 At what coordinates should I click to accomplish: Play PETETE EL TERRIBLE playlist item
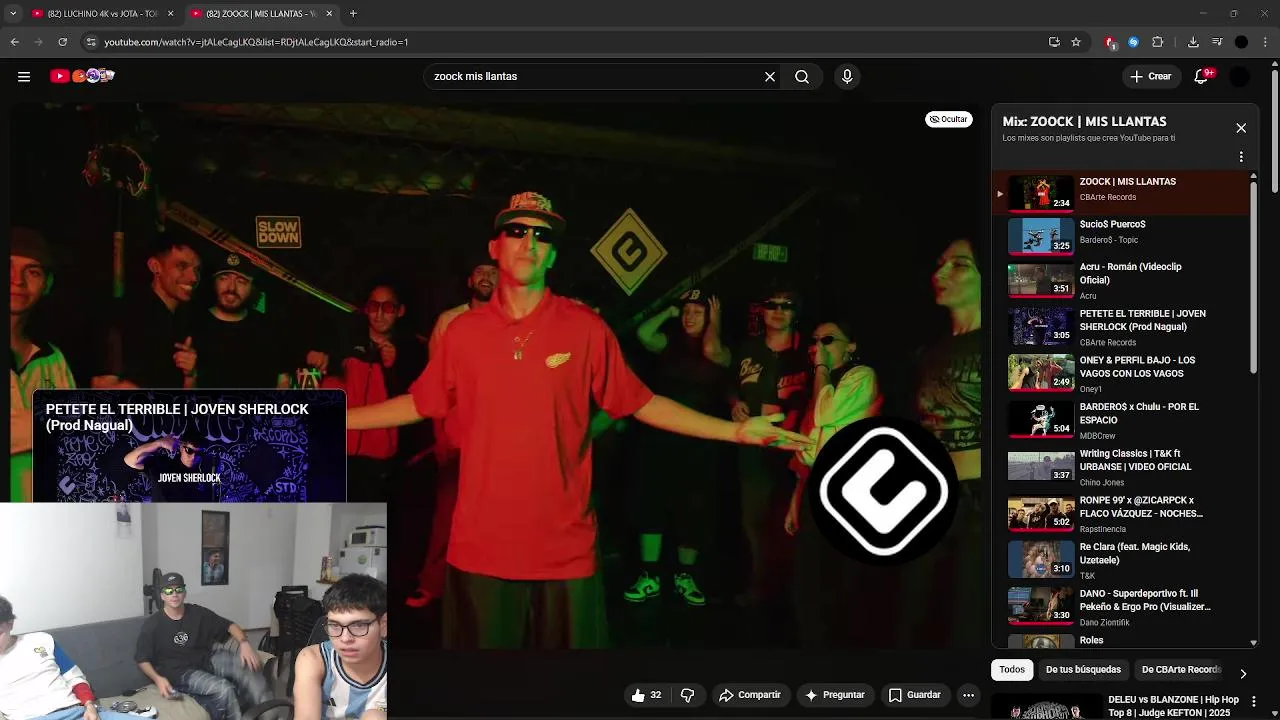pos(1122,327)
